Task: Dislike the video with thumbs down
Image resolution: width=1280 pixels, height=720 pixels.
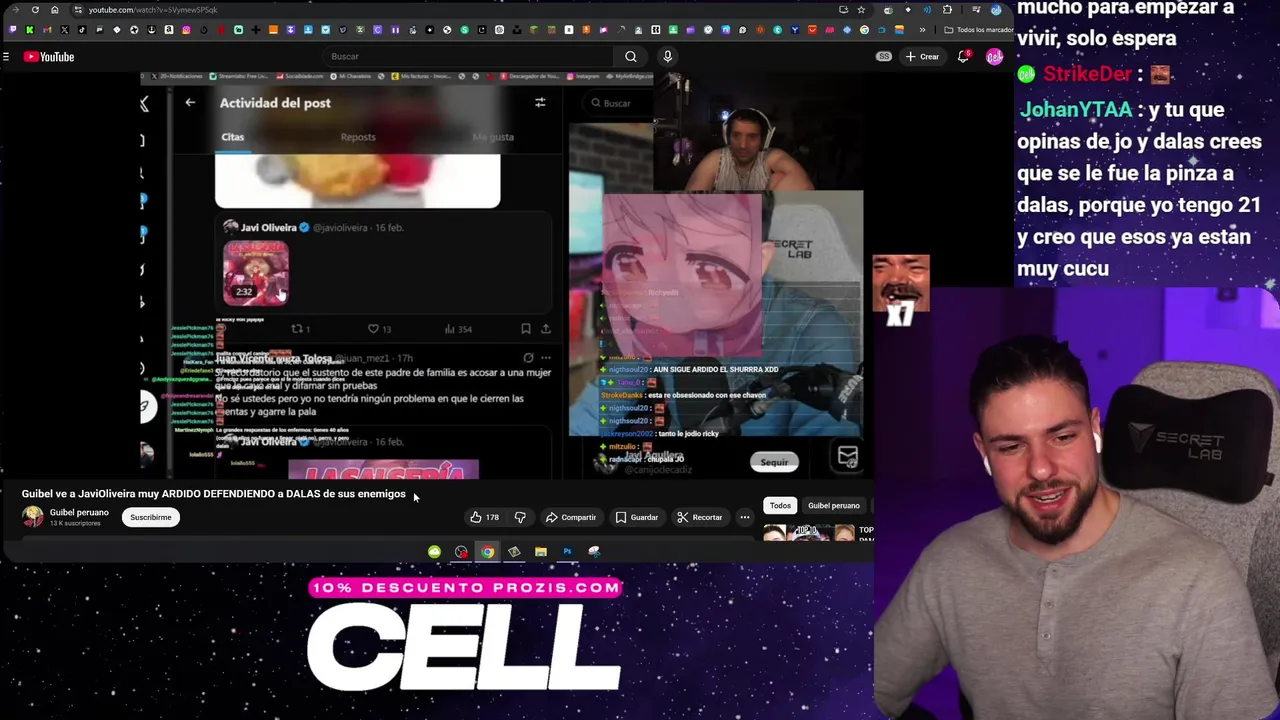Action: pos(520,517)
